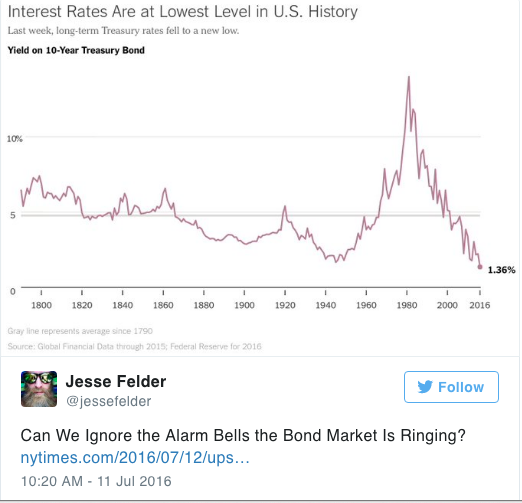Open the nytimes.com article link
Viewport: 522px width, 503px height.
[135, 458]
